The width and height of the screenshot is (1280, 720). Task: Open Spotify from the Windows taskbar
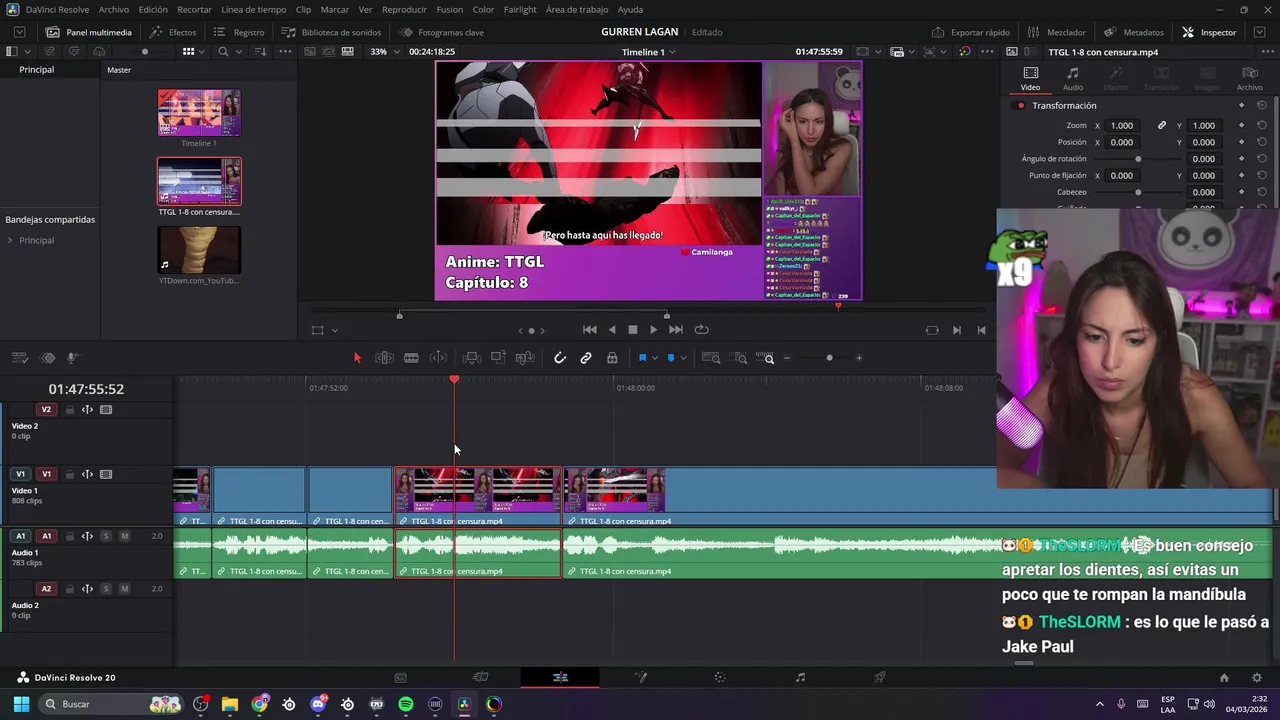click(406, 704)
